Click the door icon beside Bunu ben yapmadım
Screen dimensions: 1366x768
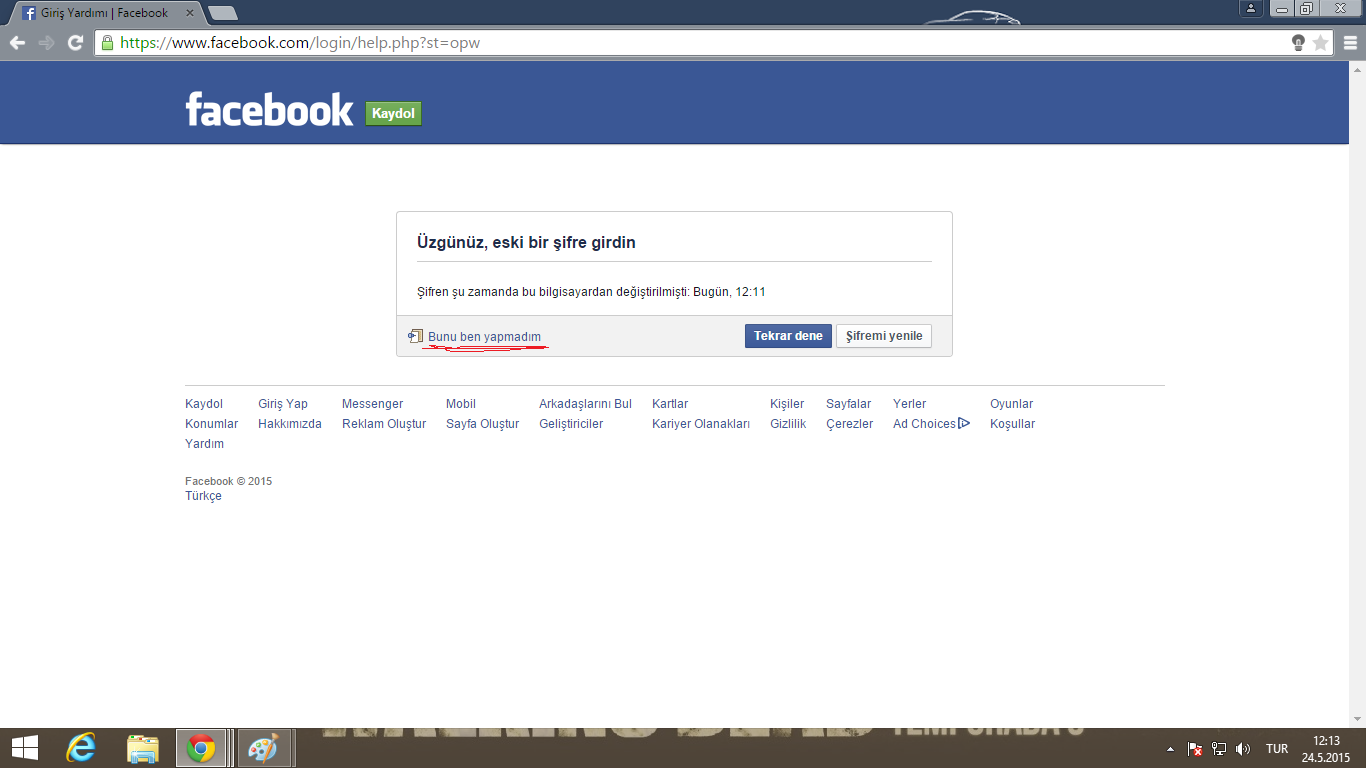click(415, 336)
